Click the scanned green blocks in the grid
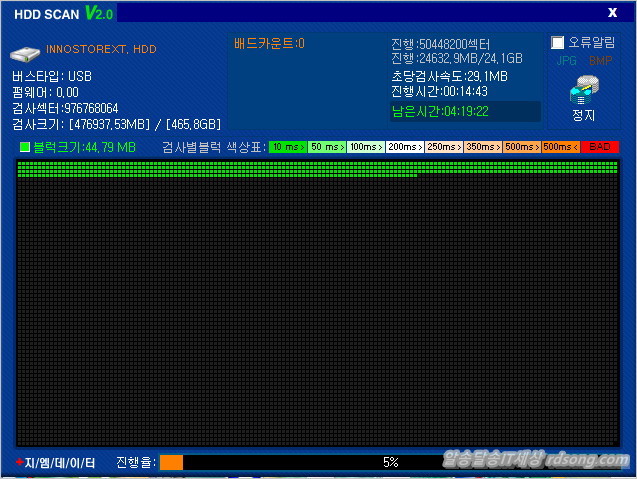Screen dimensions: 637x479 pos(317,169)
